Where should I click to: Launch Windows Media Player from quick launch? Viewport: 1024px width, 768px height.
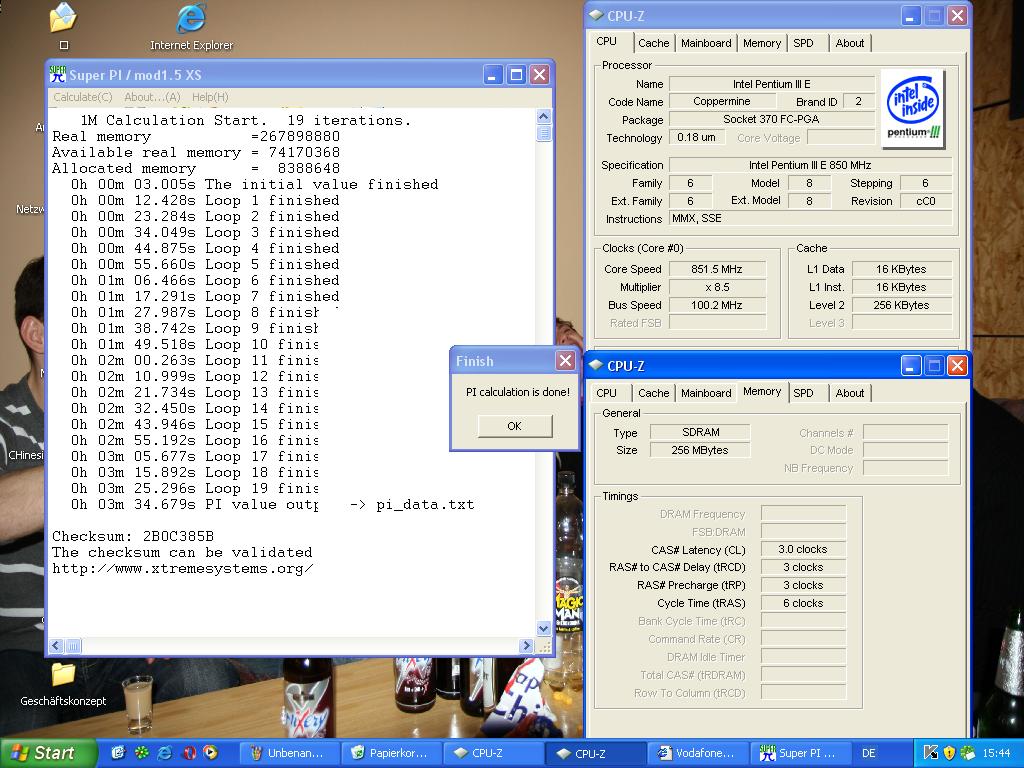210,753
